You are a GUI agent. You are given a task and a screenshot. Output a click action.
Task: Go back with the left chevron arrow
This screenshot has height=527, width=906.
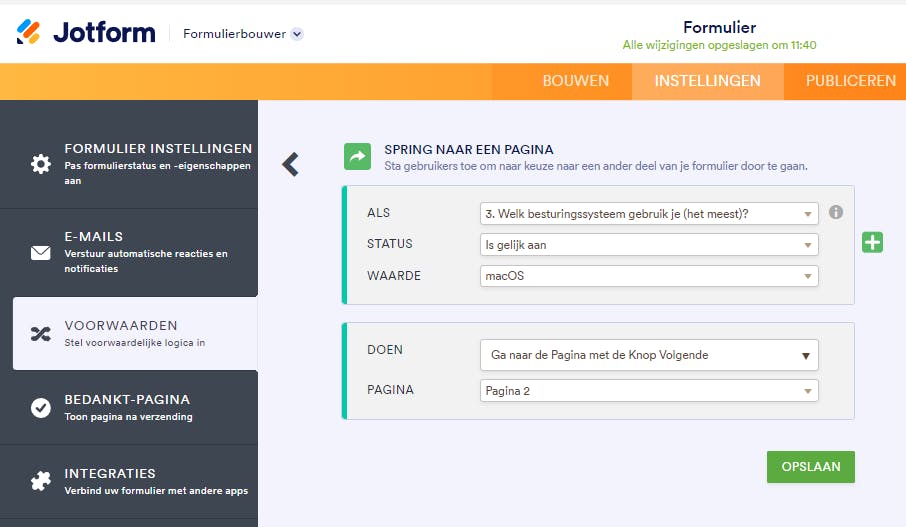tap(291, 165)
